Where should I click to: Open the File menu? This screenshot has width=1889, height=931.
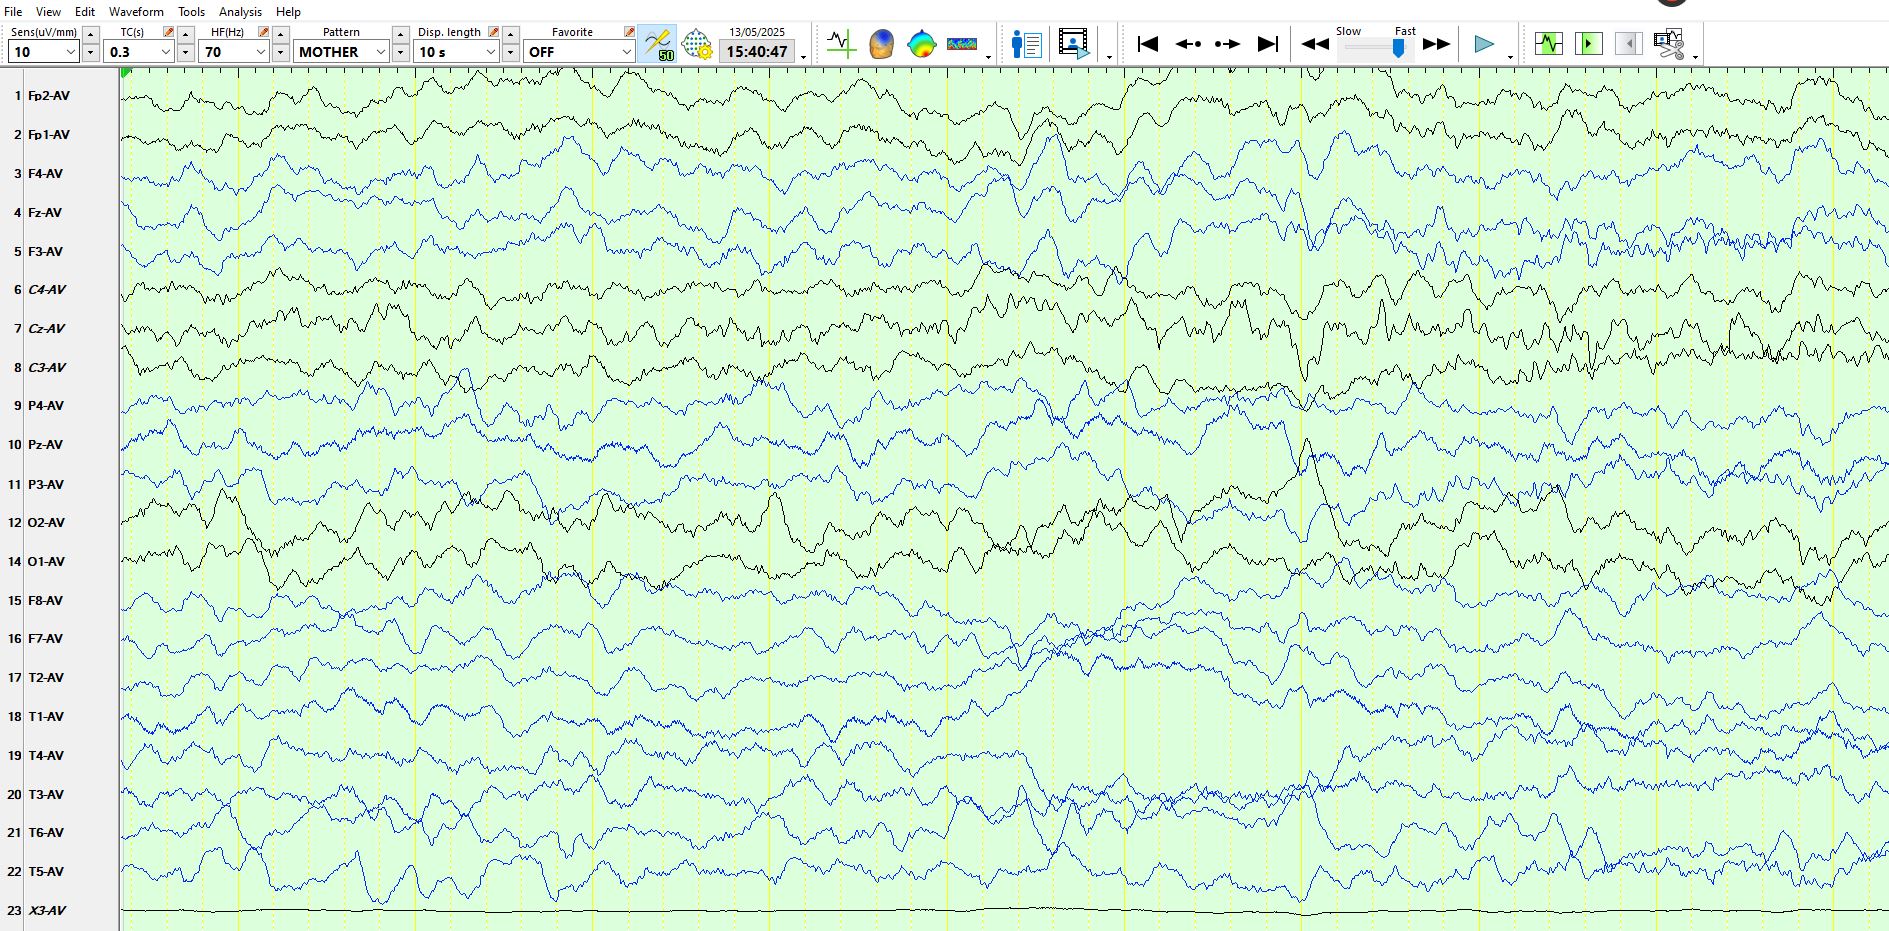pyautogui.click(x=13, y=12)
